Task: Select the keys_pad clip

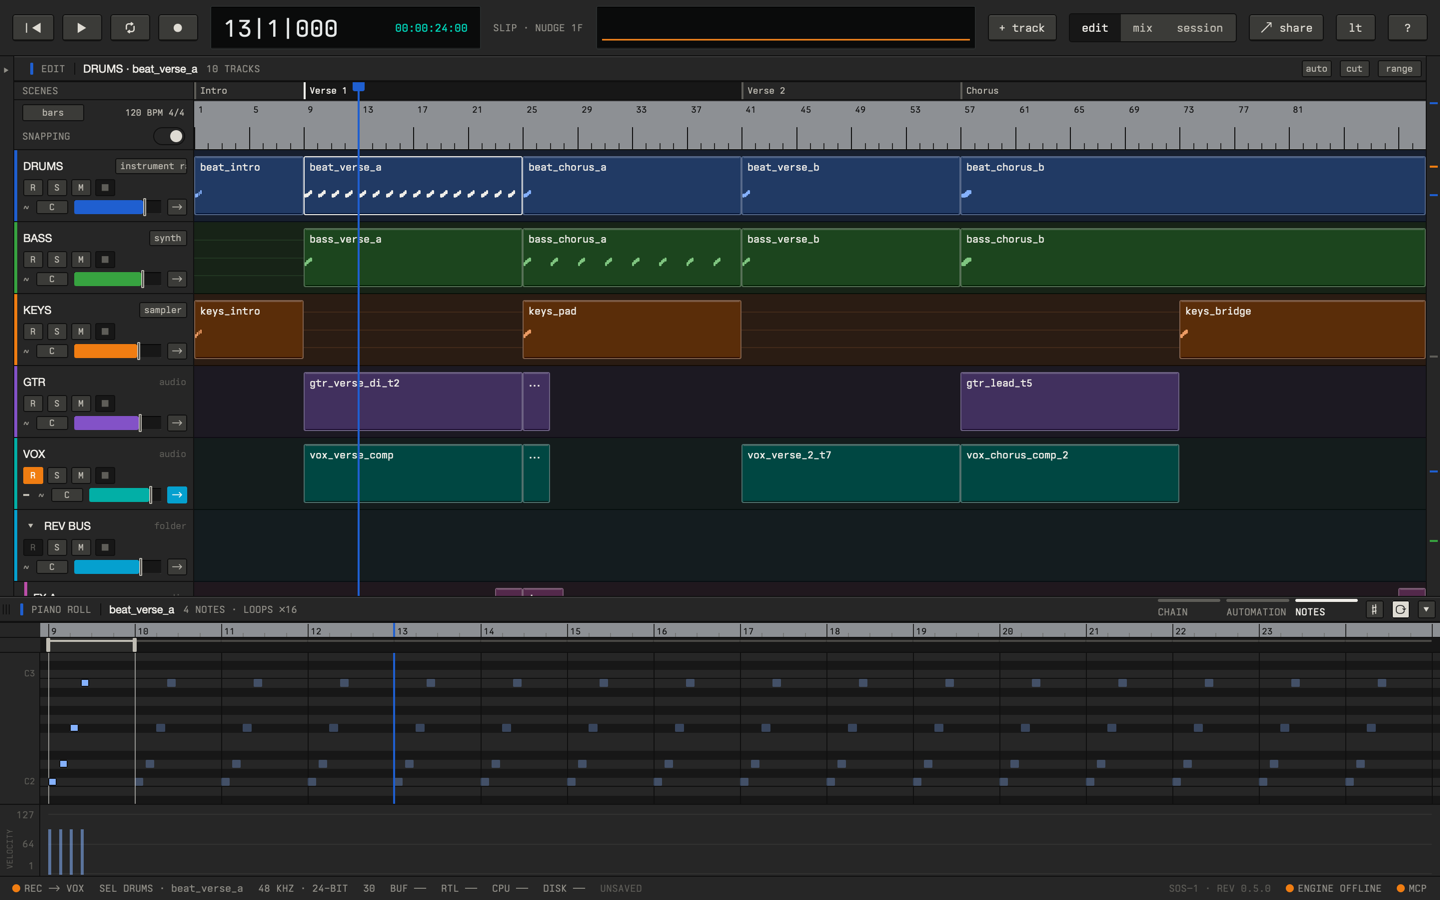Action: point(632,330)
